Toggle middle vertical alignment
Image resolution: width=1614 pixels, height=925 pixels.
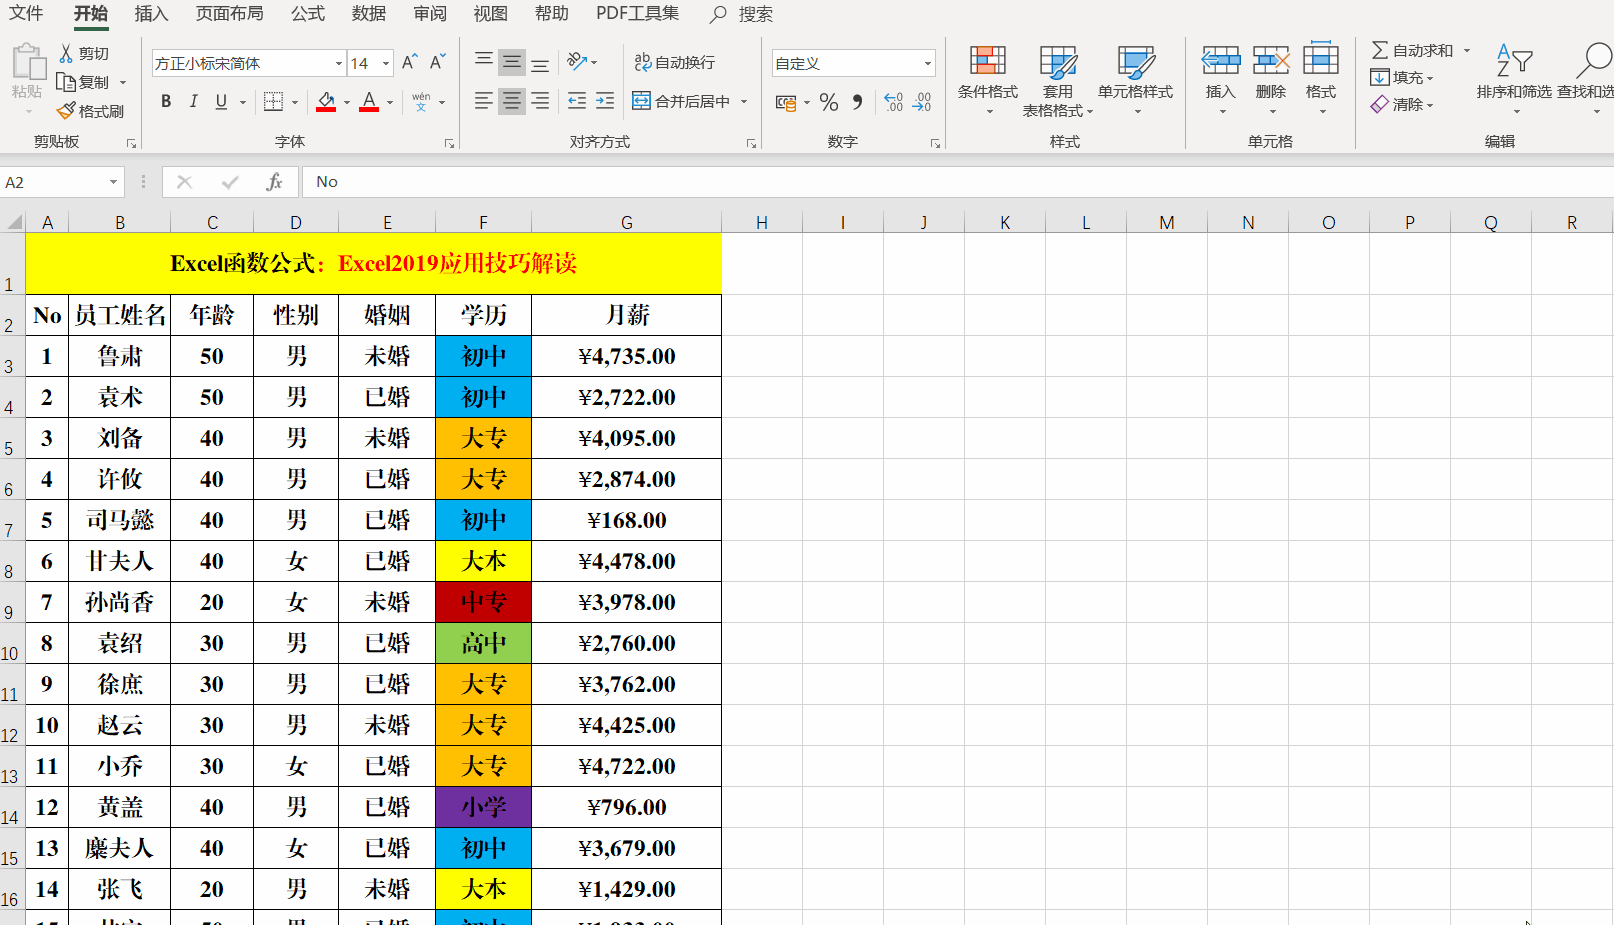tap(512, 62)
